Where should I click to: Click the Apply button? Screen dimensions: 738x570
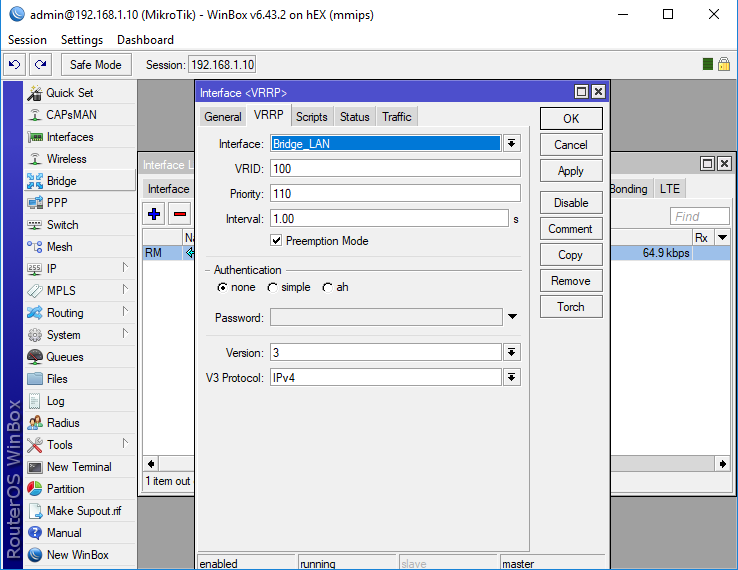click(571, 171)
